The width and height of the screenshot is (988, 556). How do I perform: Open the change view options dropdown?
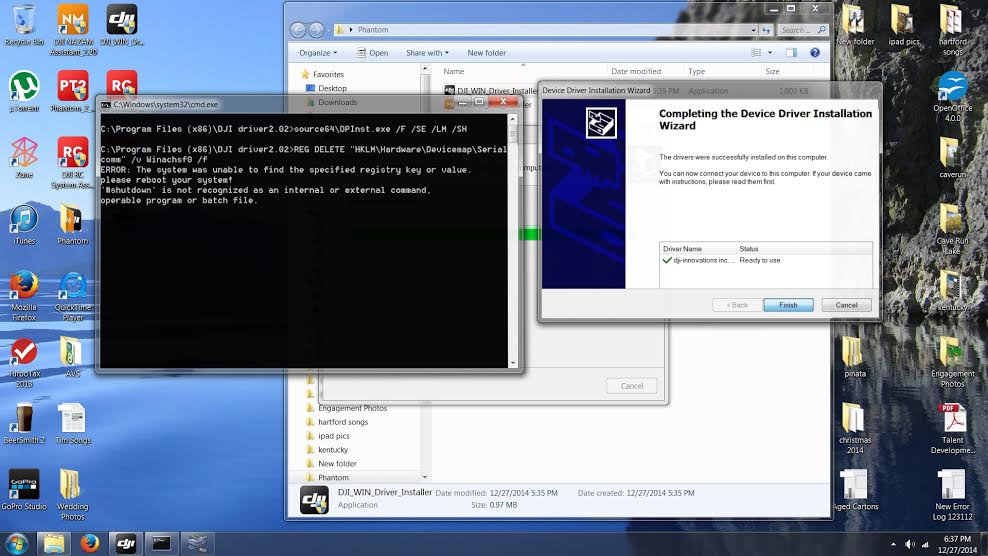click(769, 53)
